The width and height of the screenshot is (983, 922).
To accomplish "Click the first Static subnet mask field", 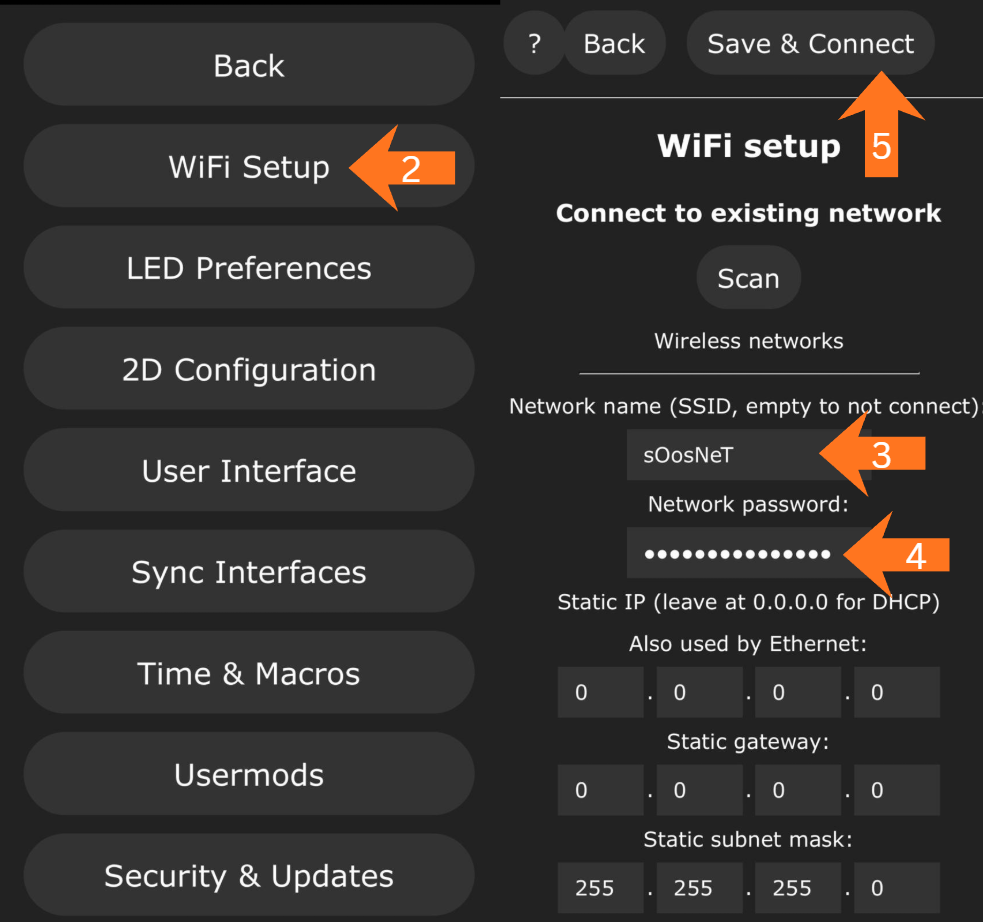I will [600, 888].
